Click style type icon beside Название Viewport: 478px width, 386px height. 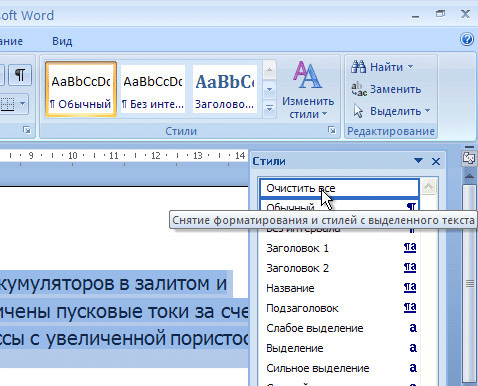pyautogui.click(x=410, y=288)
